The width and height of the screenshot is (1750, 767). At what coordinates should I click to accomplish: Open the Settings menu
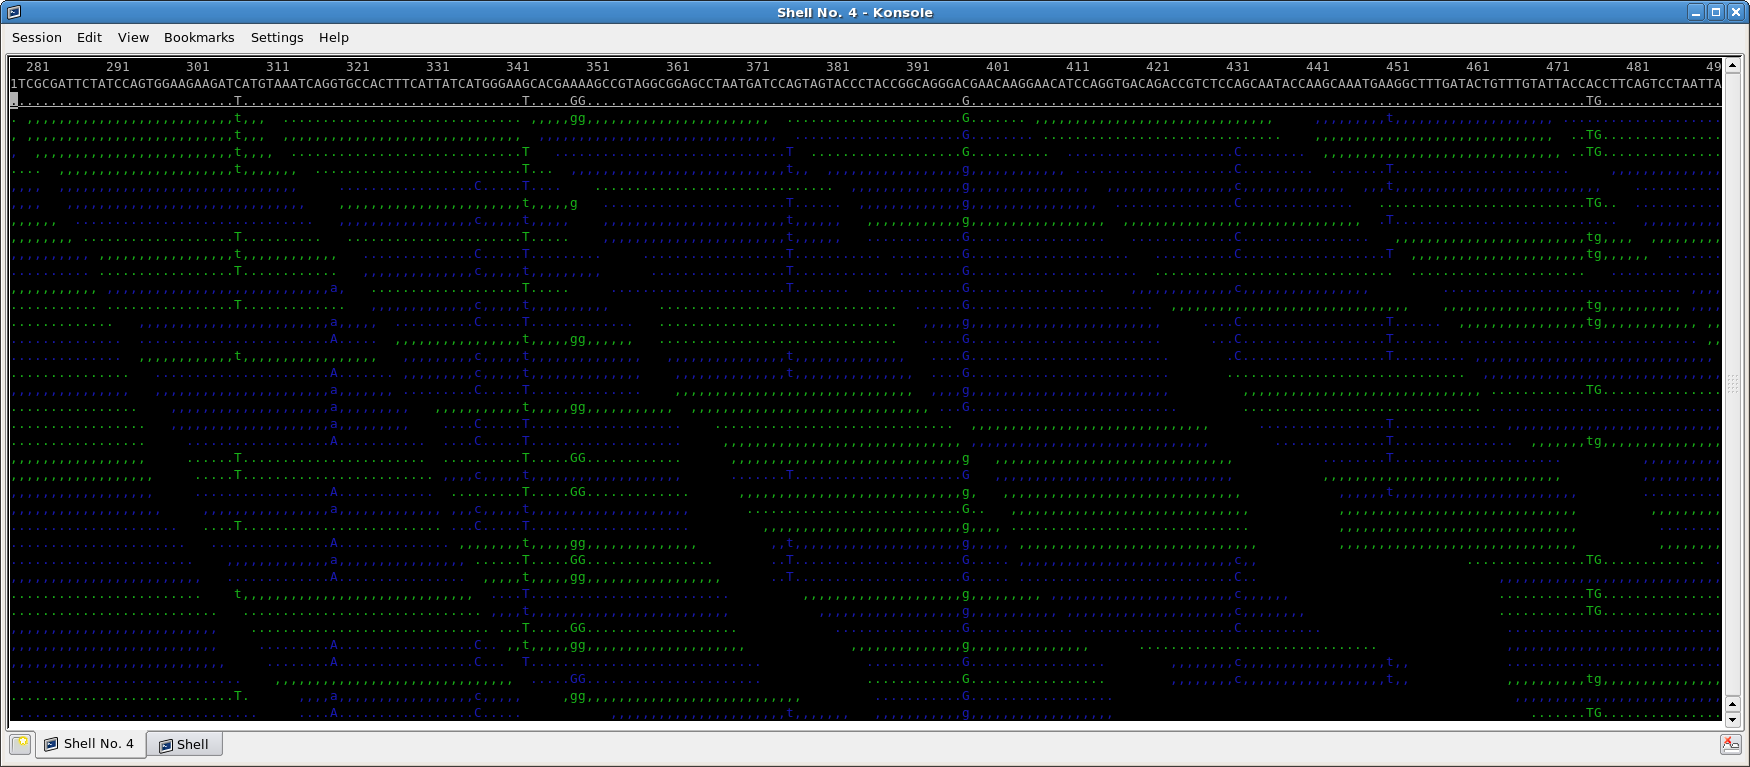click(x=277, y=37)
